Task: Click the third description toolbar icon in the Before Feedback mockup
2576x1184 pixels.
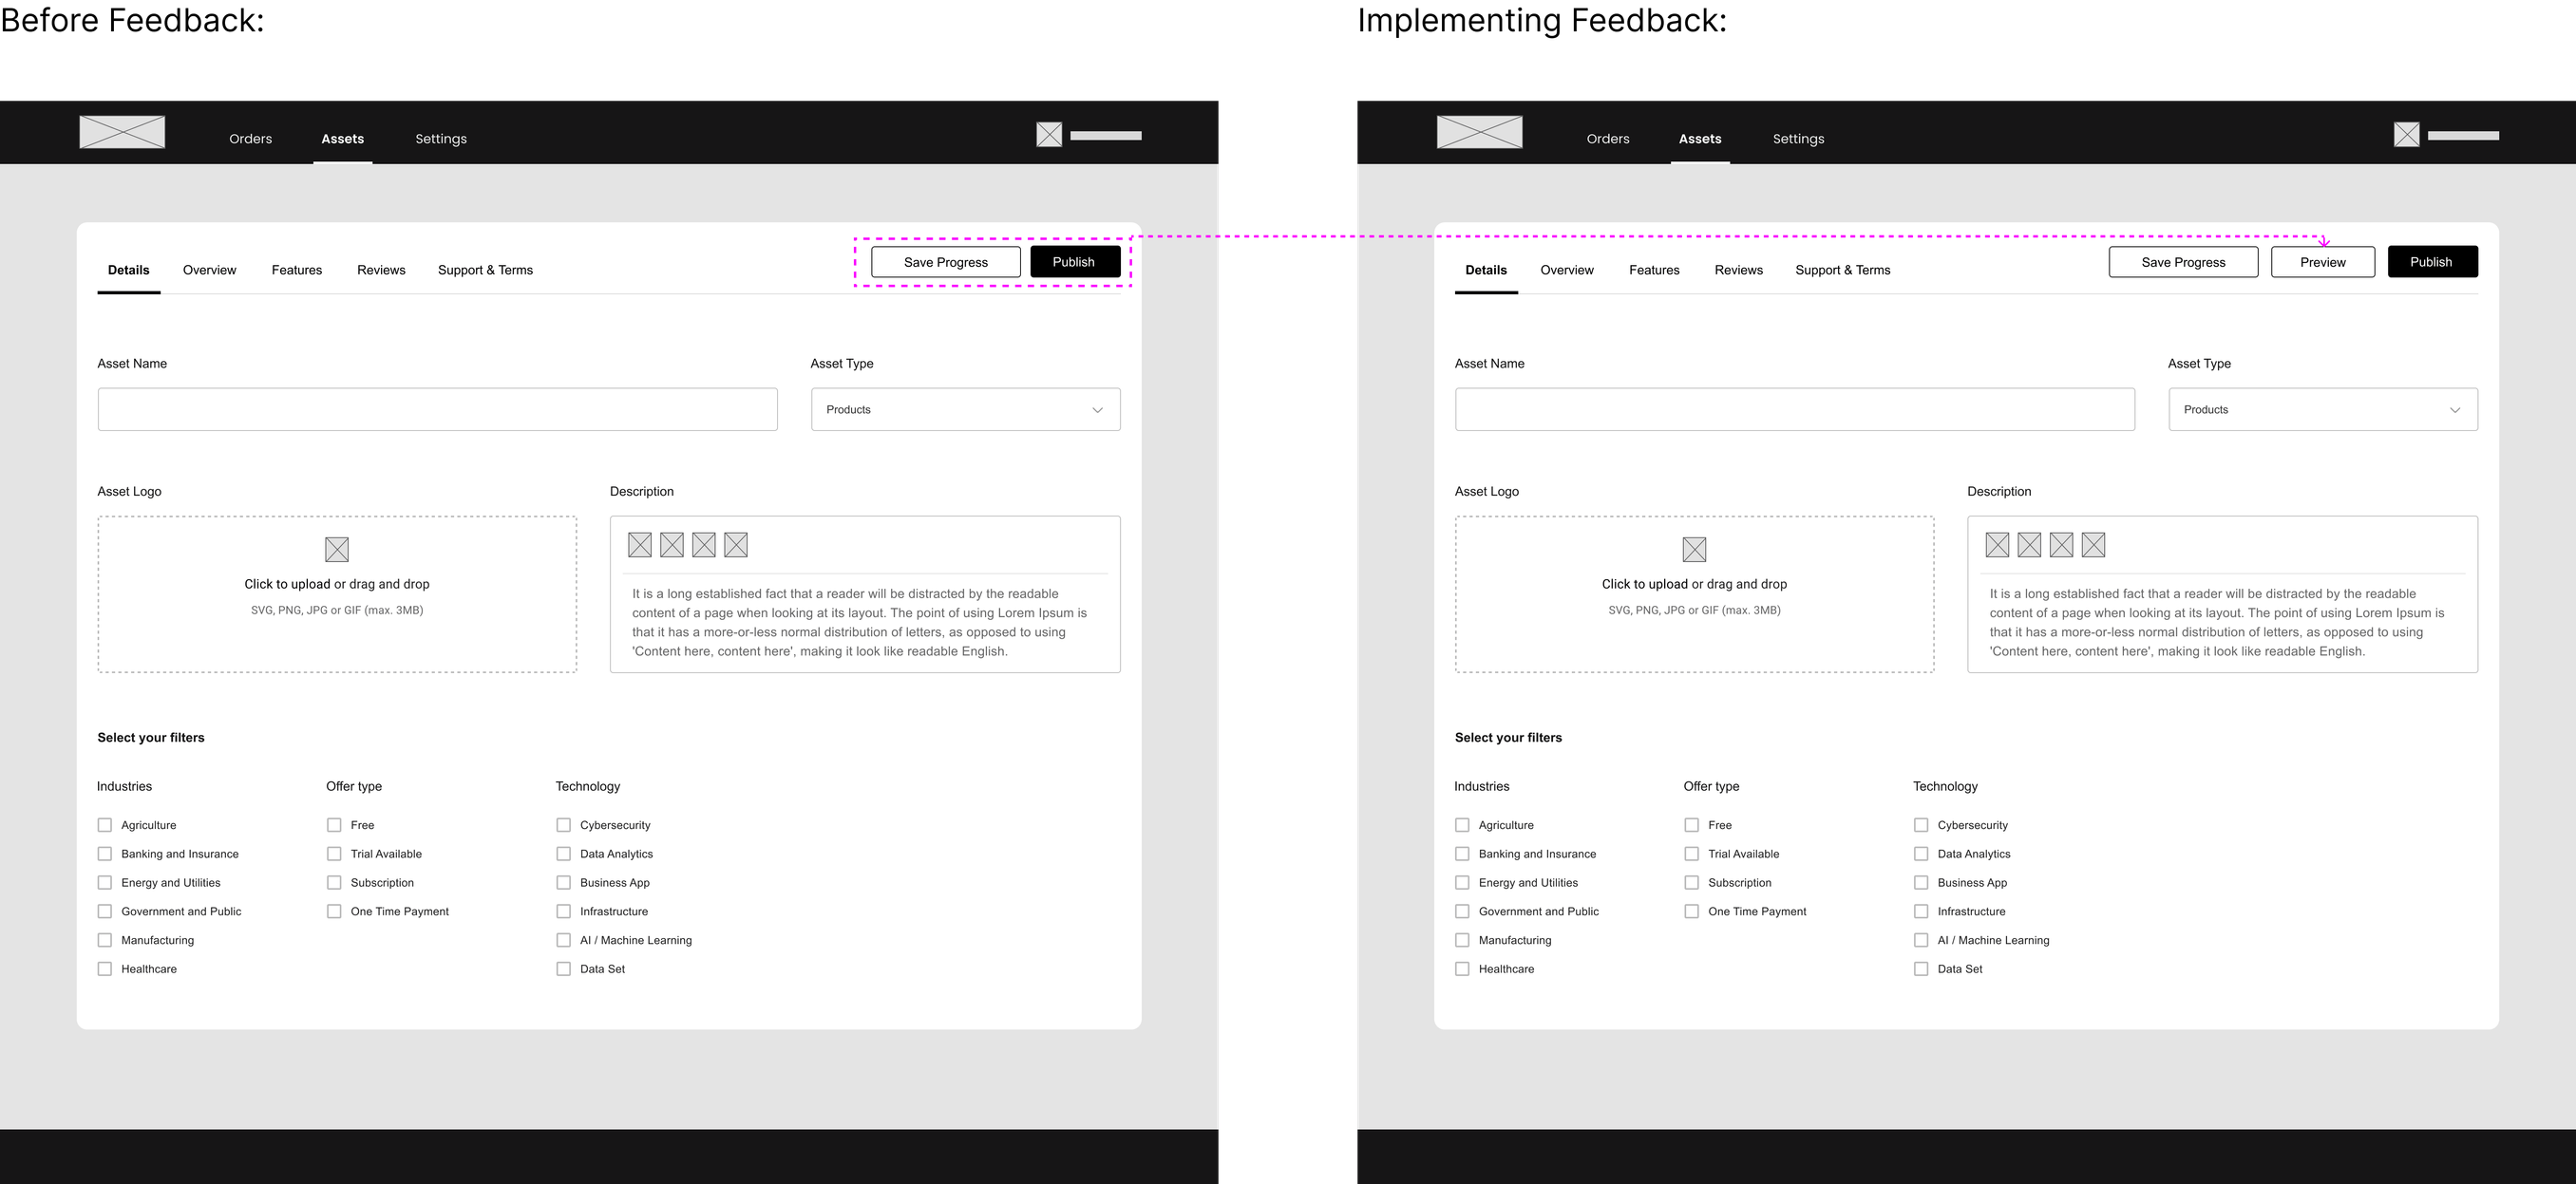Action: coord(704,545)
